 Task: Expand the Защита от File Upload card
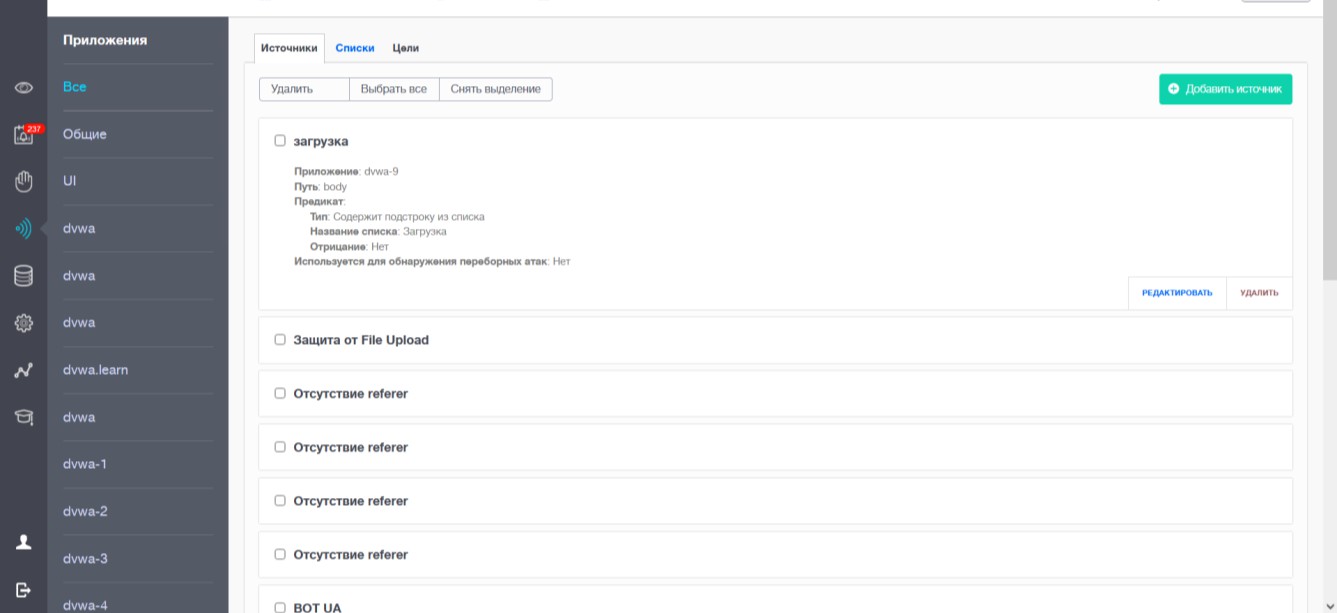[x=775, y=340]
